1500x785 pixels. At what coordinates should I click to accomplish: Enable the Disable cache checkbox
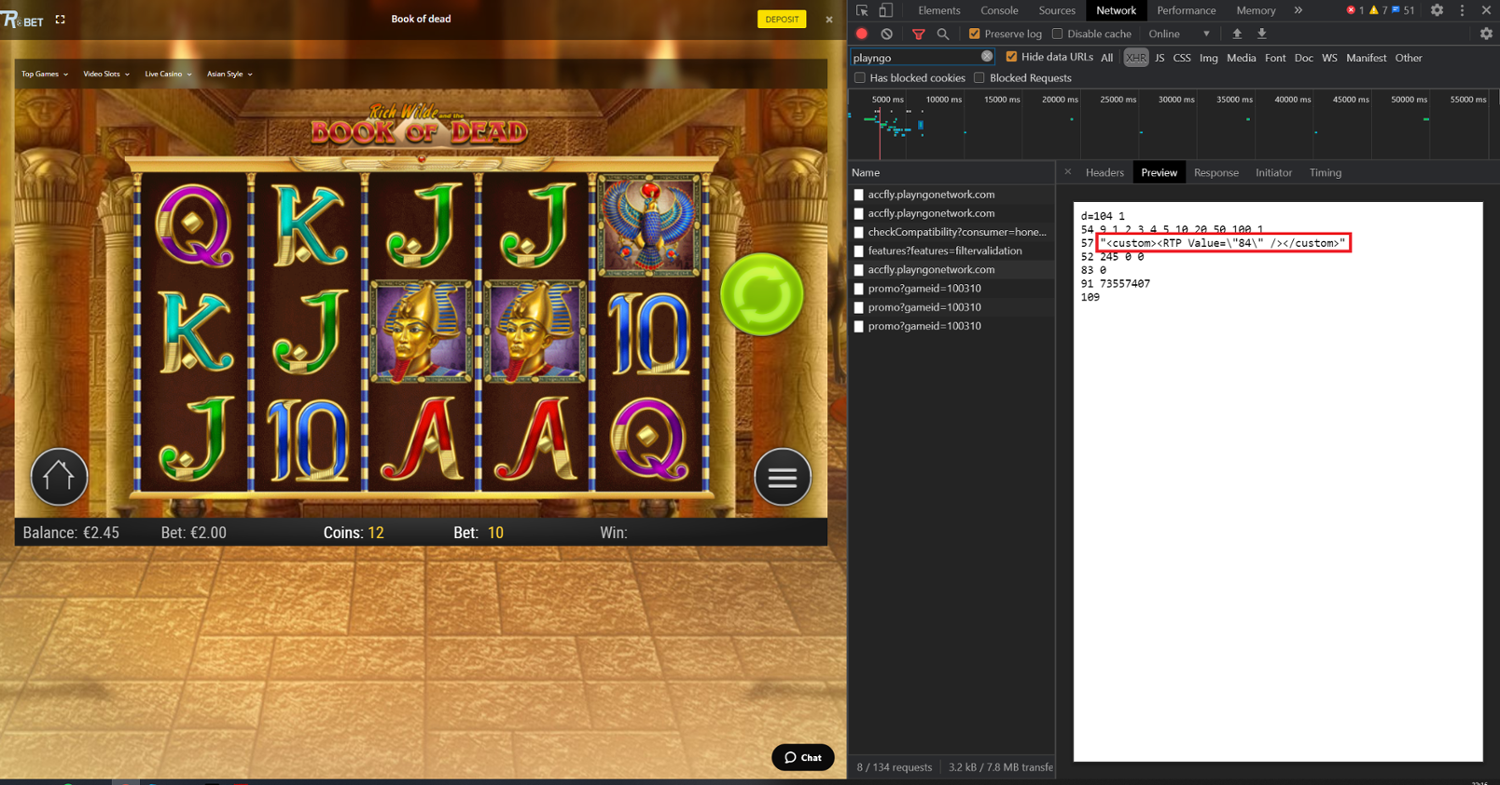pyautogui.click(x=1058, y=34)
